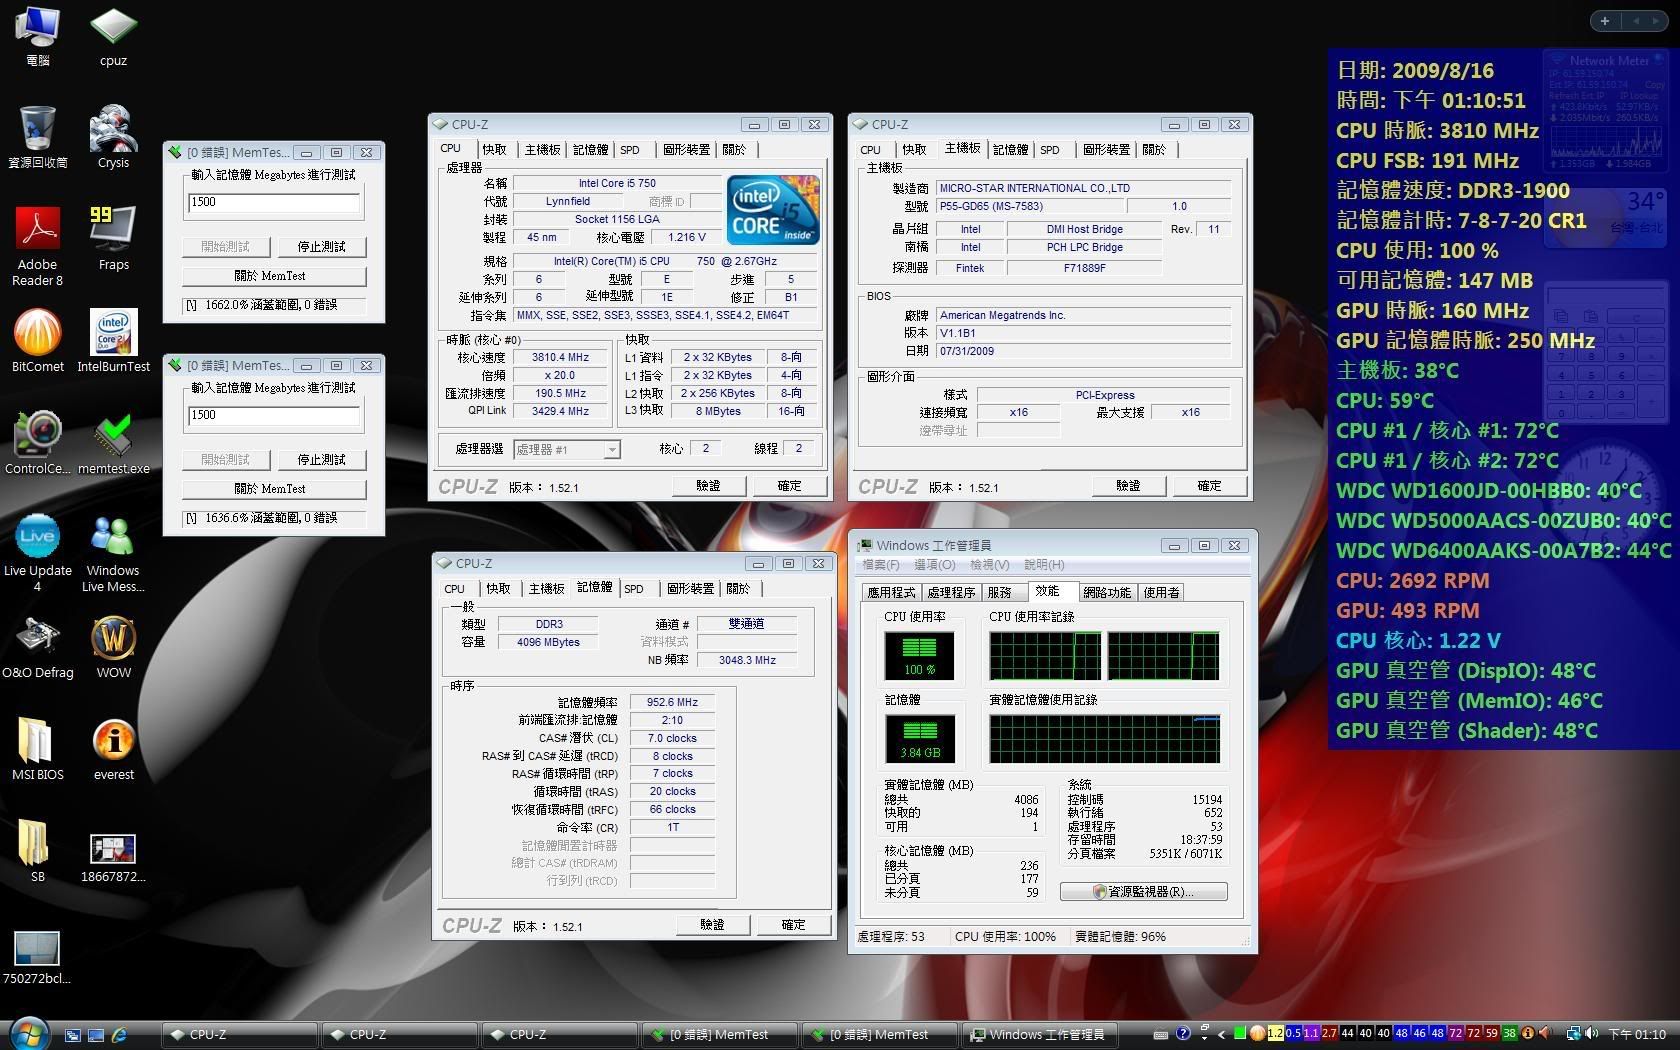The height and width of the screenshot is (1050, 1680).
Task: Launch memtest.exe desktop icon
Action: click(x=113, y=443)
